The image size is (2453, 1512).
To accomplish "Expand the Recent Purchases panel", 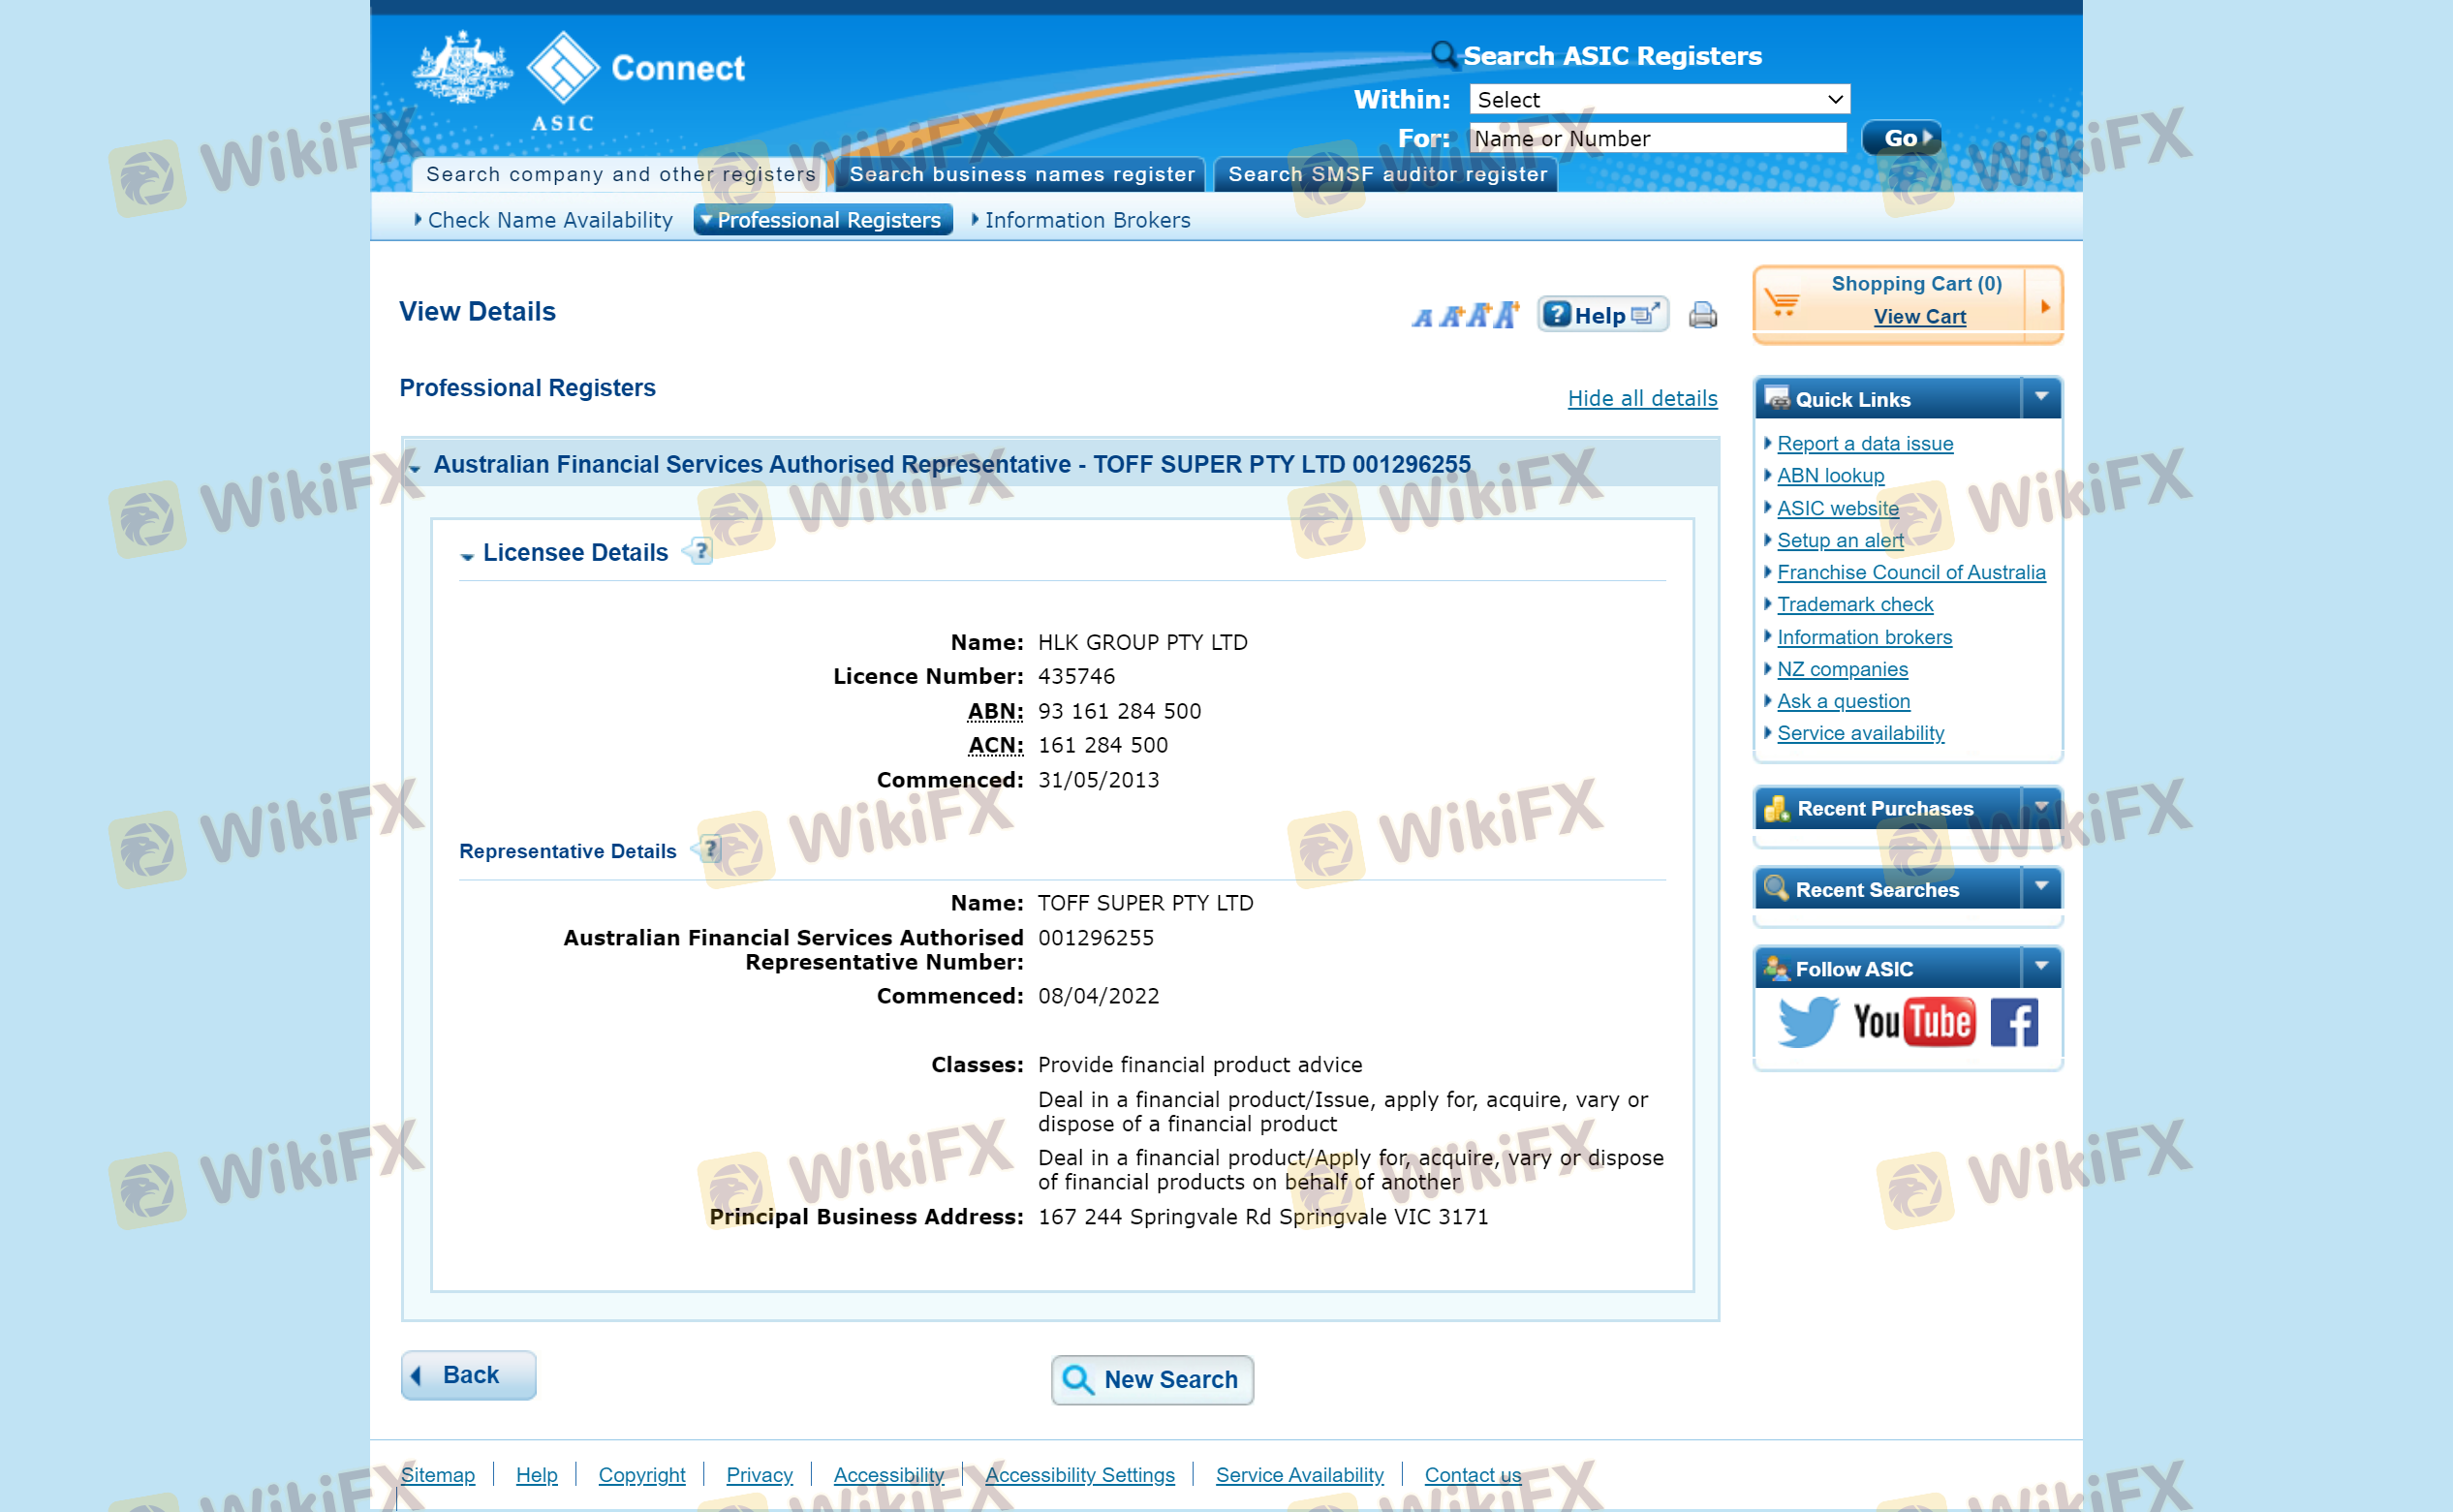I will click(x=2040, y=807).
